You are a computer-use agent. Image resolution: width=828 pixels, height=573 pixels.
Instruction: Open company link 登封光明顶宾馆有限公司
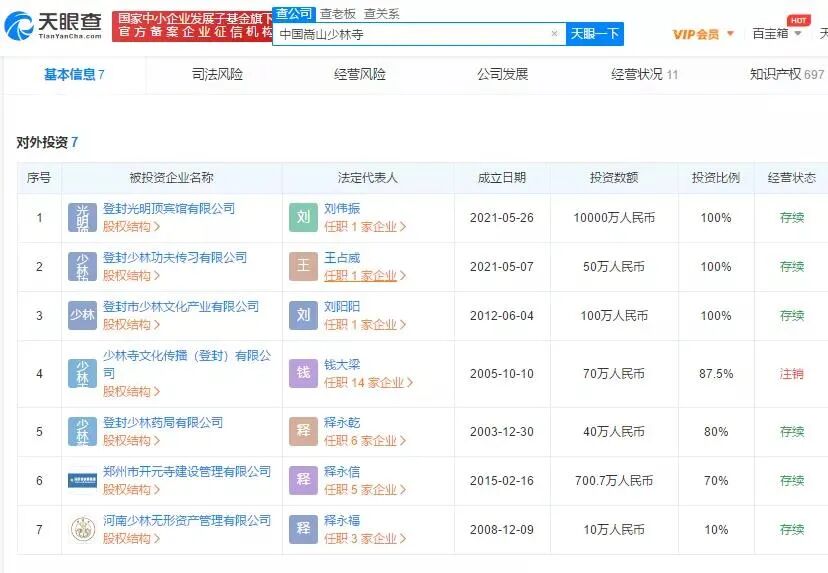pyautogui.click(x=169, y=209)
